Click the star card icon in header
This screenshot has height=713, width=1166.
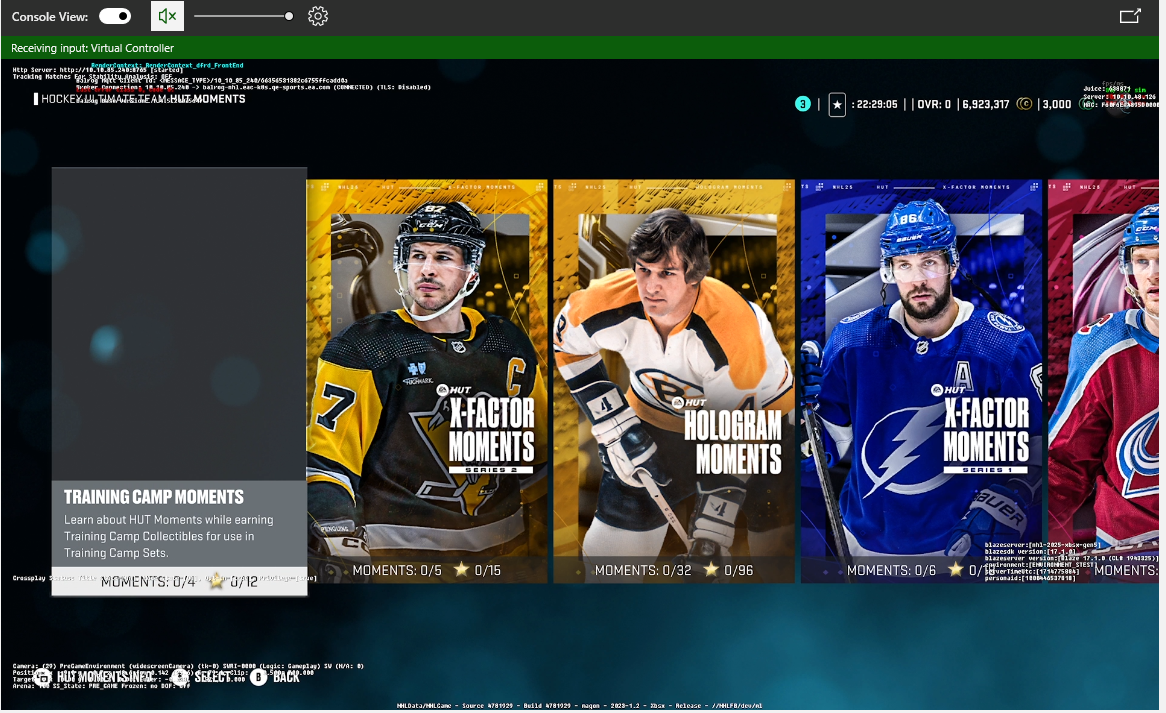pyautogui.click(x=837, y=105)
